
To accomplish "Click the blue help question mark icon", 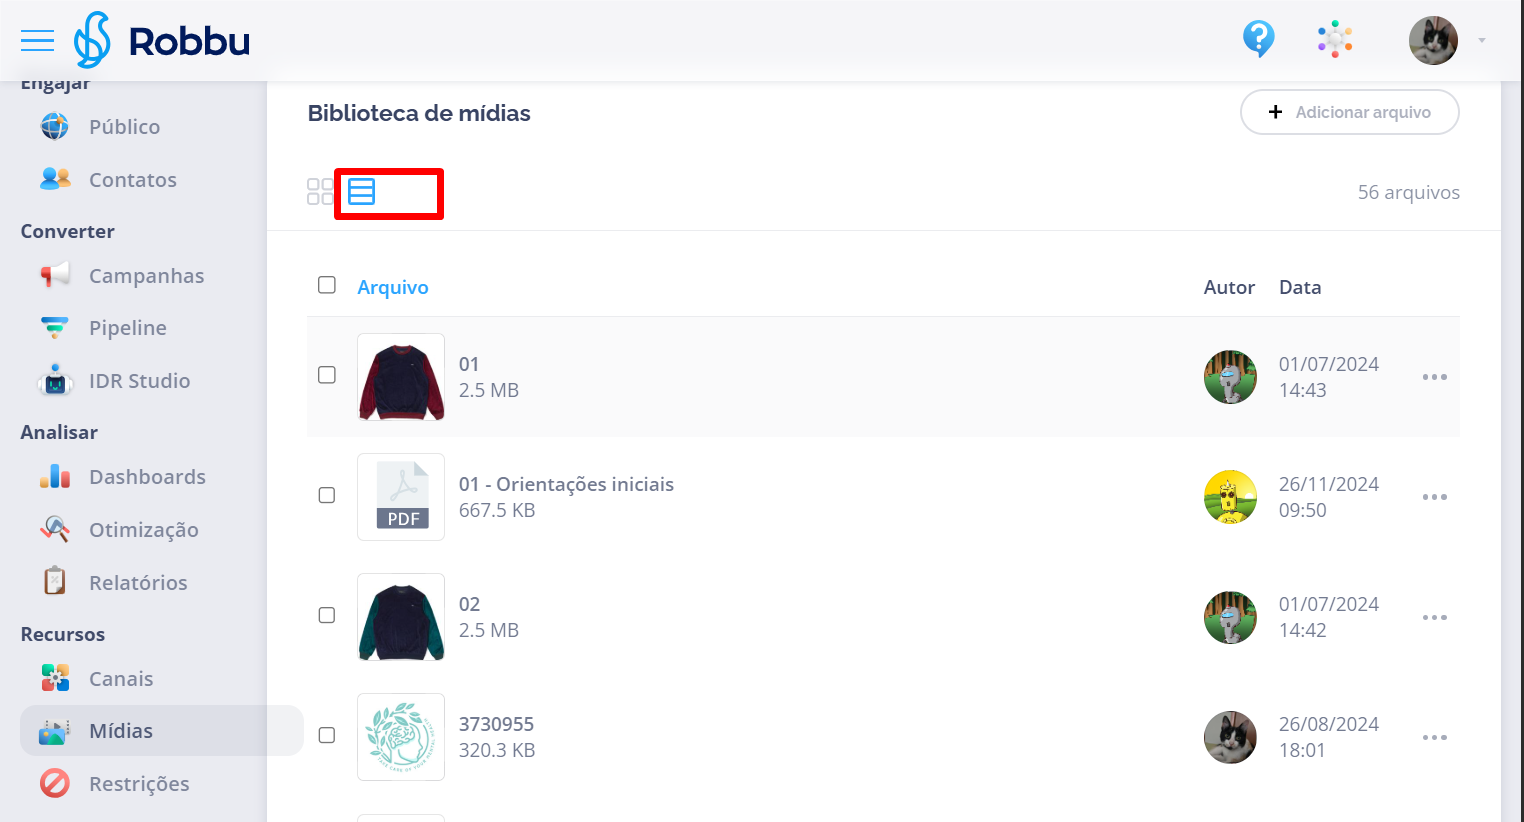I will tap(1258, 40).
